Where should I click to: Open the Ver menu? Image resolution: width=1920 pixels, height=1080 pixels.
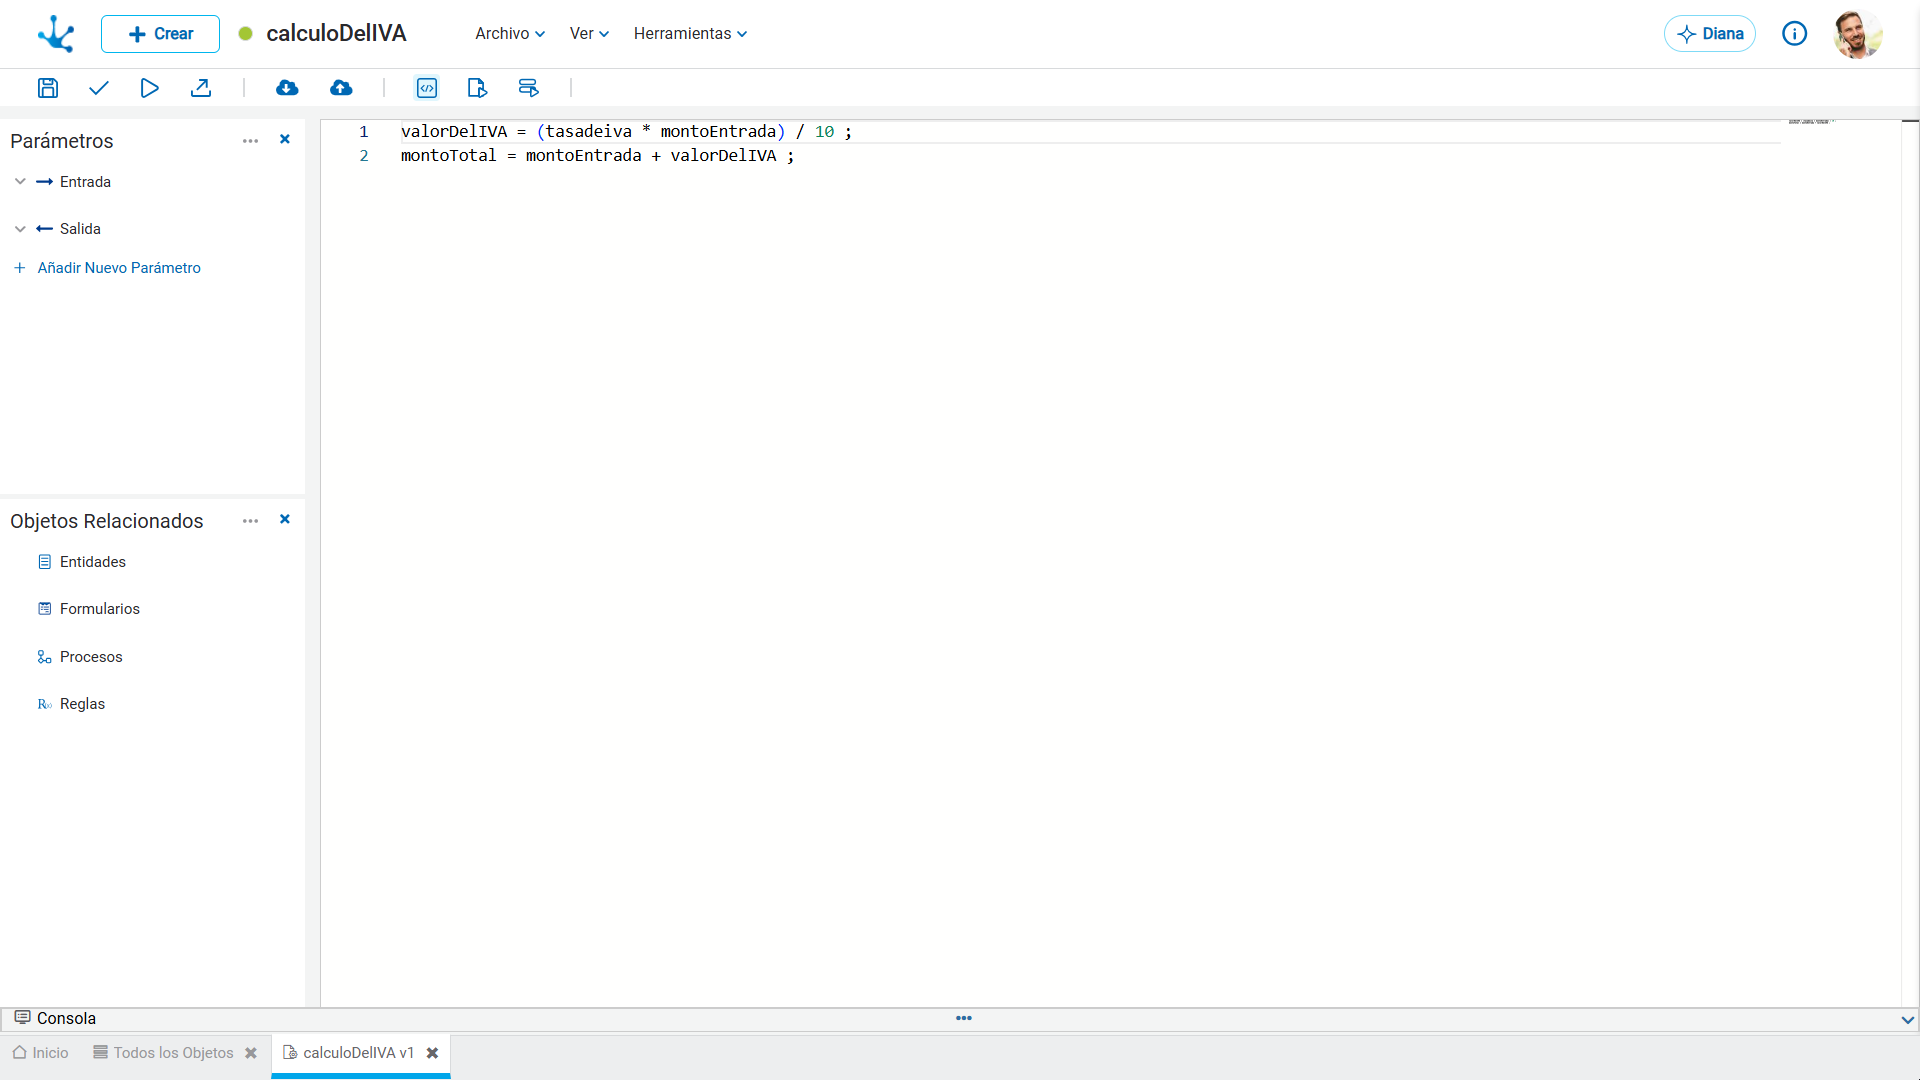tap(589, 34)
